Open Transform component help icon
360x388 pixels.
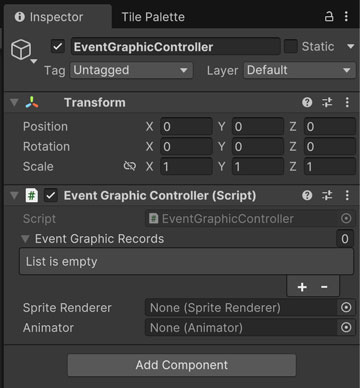coord(307,102)
